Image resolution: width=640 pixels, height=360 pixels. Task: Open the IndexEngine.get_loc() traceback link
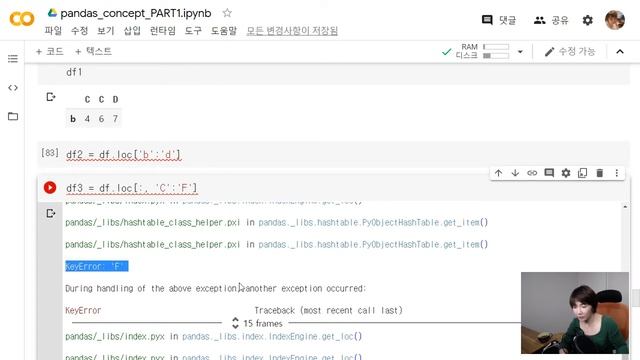272,336
